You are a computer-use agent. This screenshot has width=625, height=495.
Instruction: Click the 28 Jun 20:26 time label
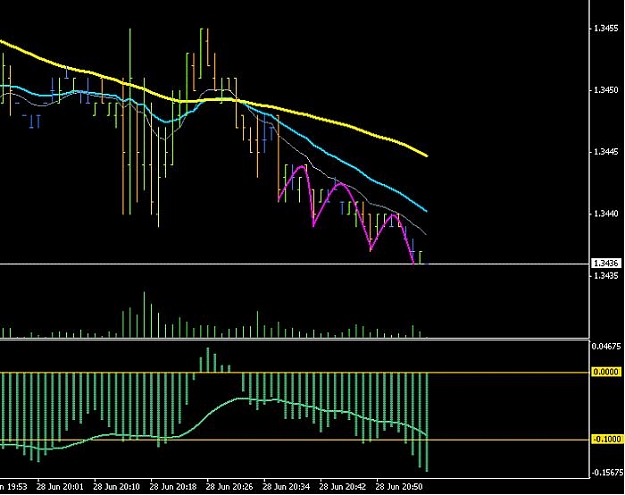(x=230, y=487)
